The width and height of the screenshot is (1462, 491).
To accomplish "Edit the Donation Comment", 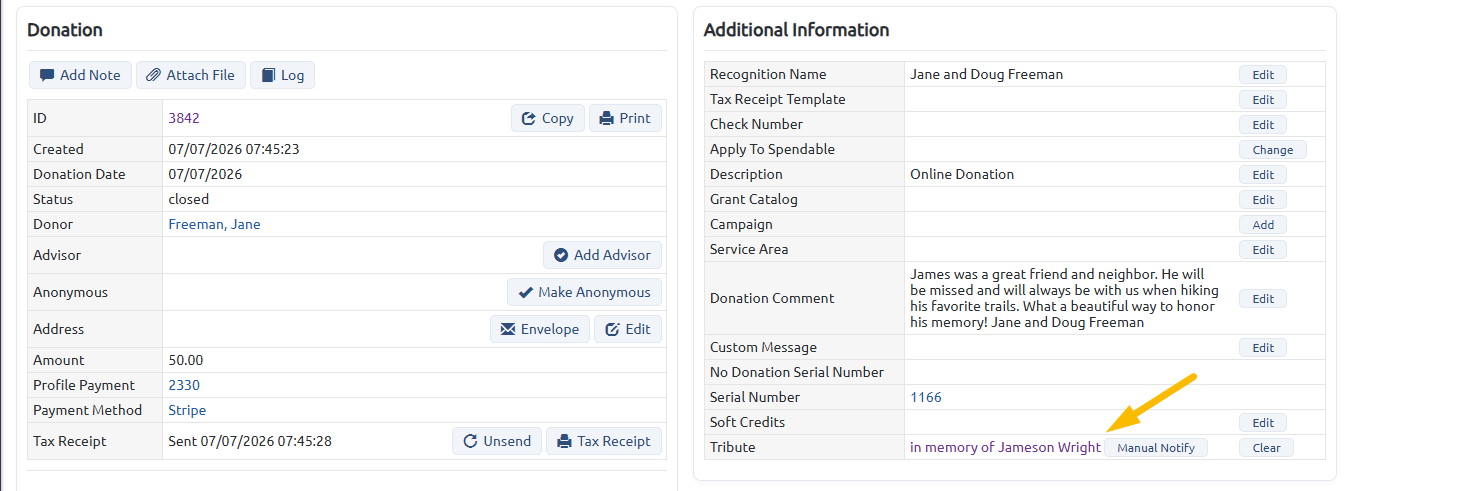I will coord(1263,299).
